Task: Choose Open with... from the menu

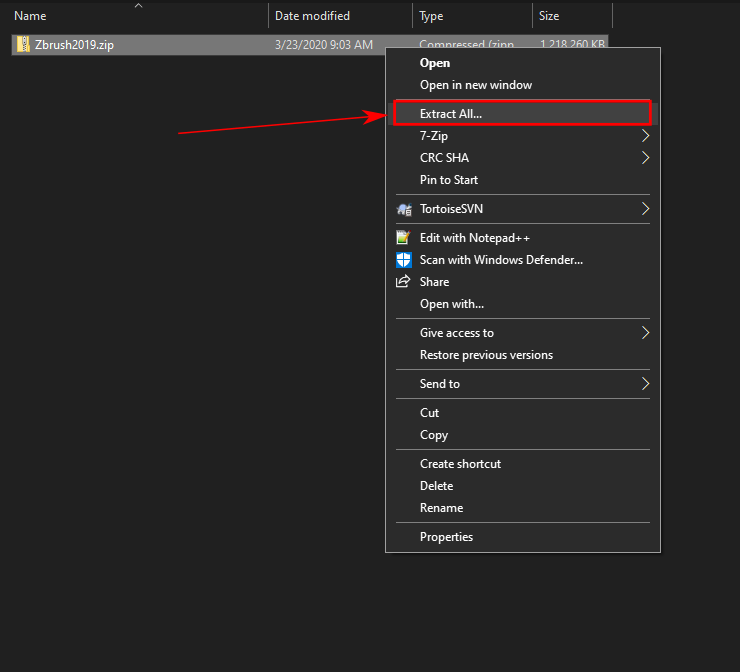Action: point(523,304)
